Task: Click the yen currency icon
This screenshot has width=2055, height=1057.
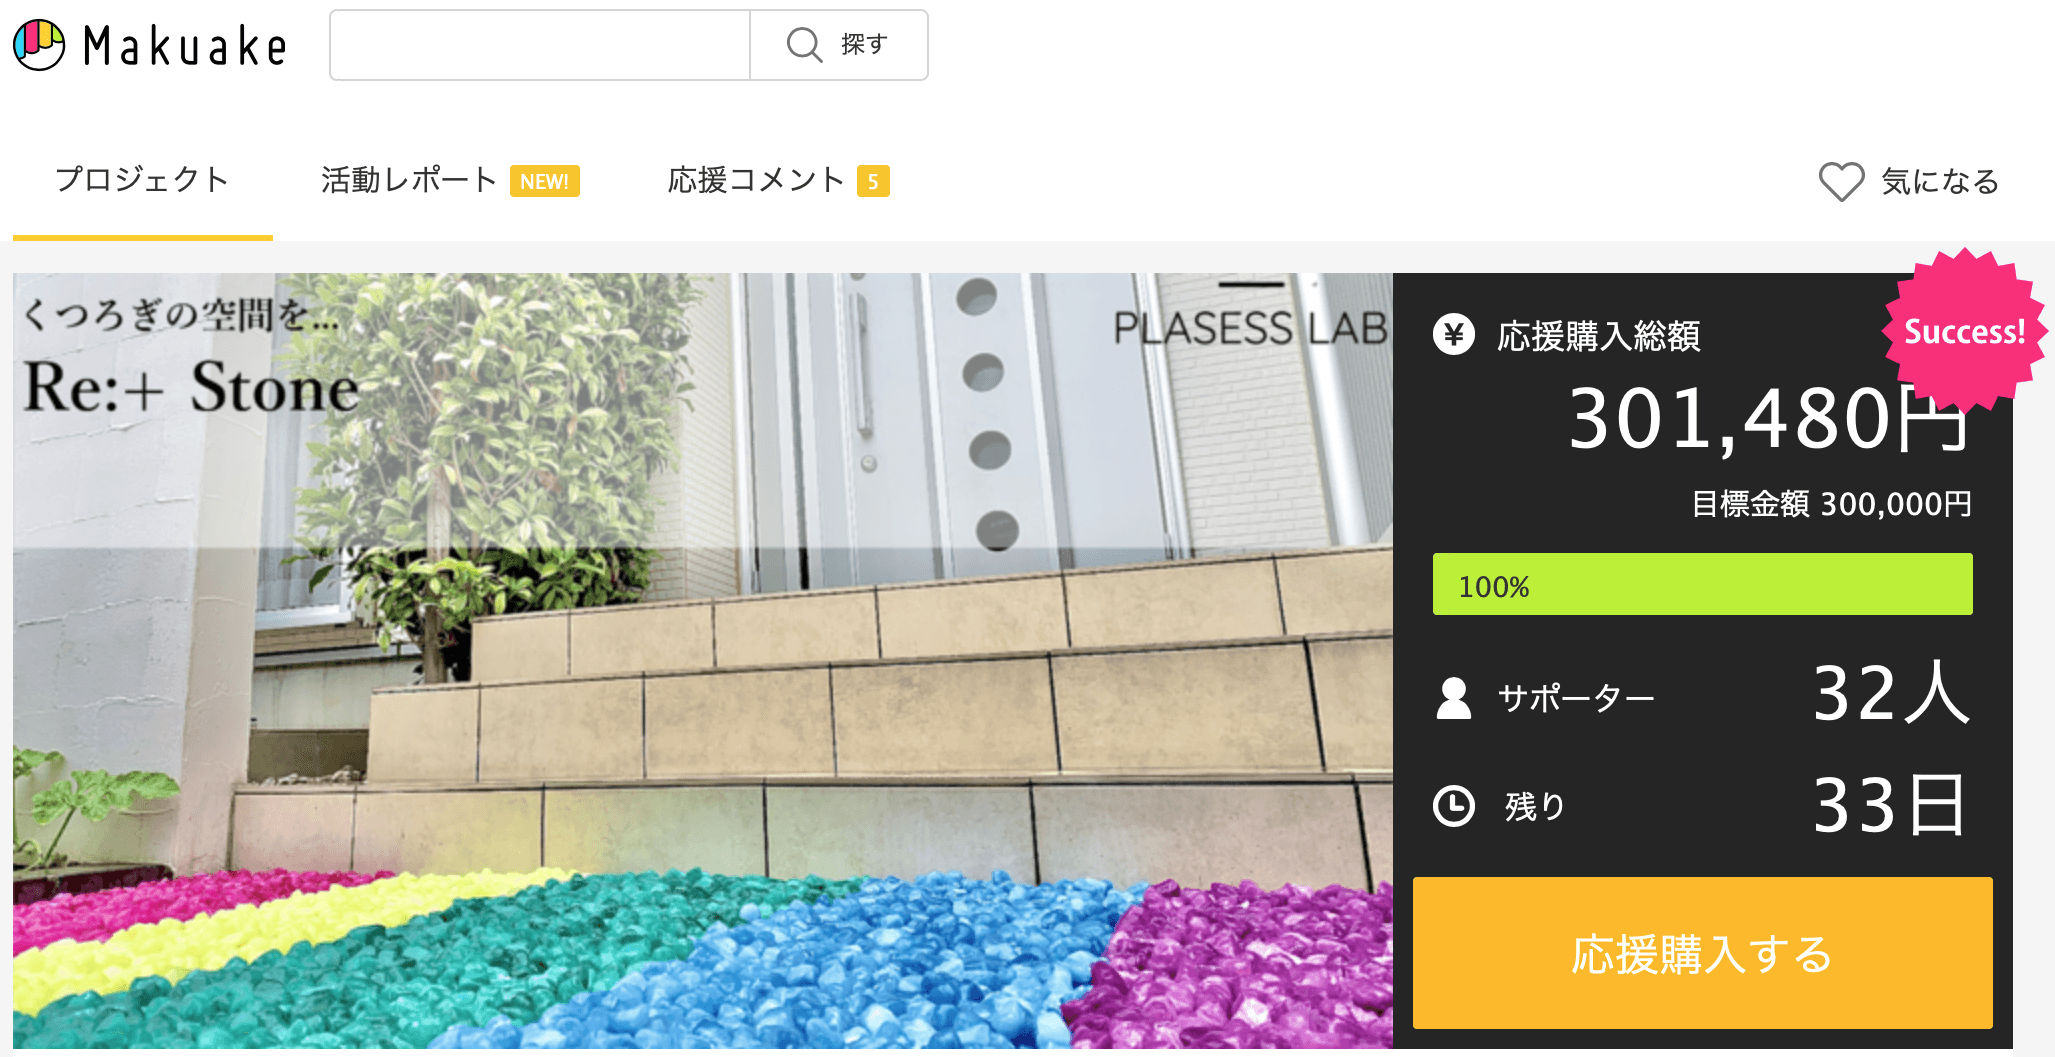Action: tap(1453, 335)
